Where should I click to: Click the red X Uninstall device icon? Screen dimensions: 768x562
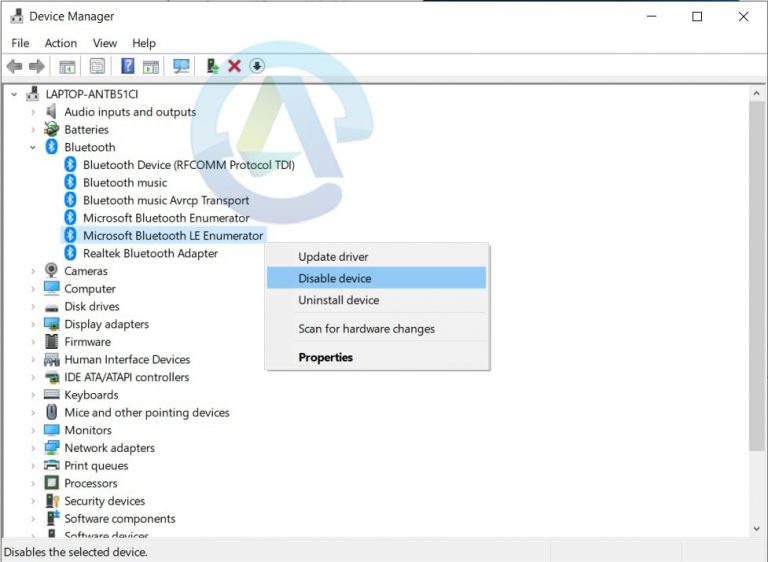pyautogui.click(x=235, y=66)
